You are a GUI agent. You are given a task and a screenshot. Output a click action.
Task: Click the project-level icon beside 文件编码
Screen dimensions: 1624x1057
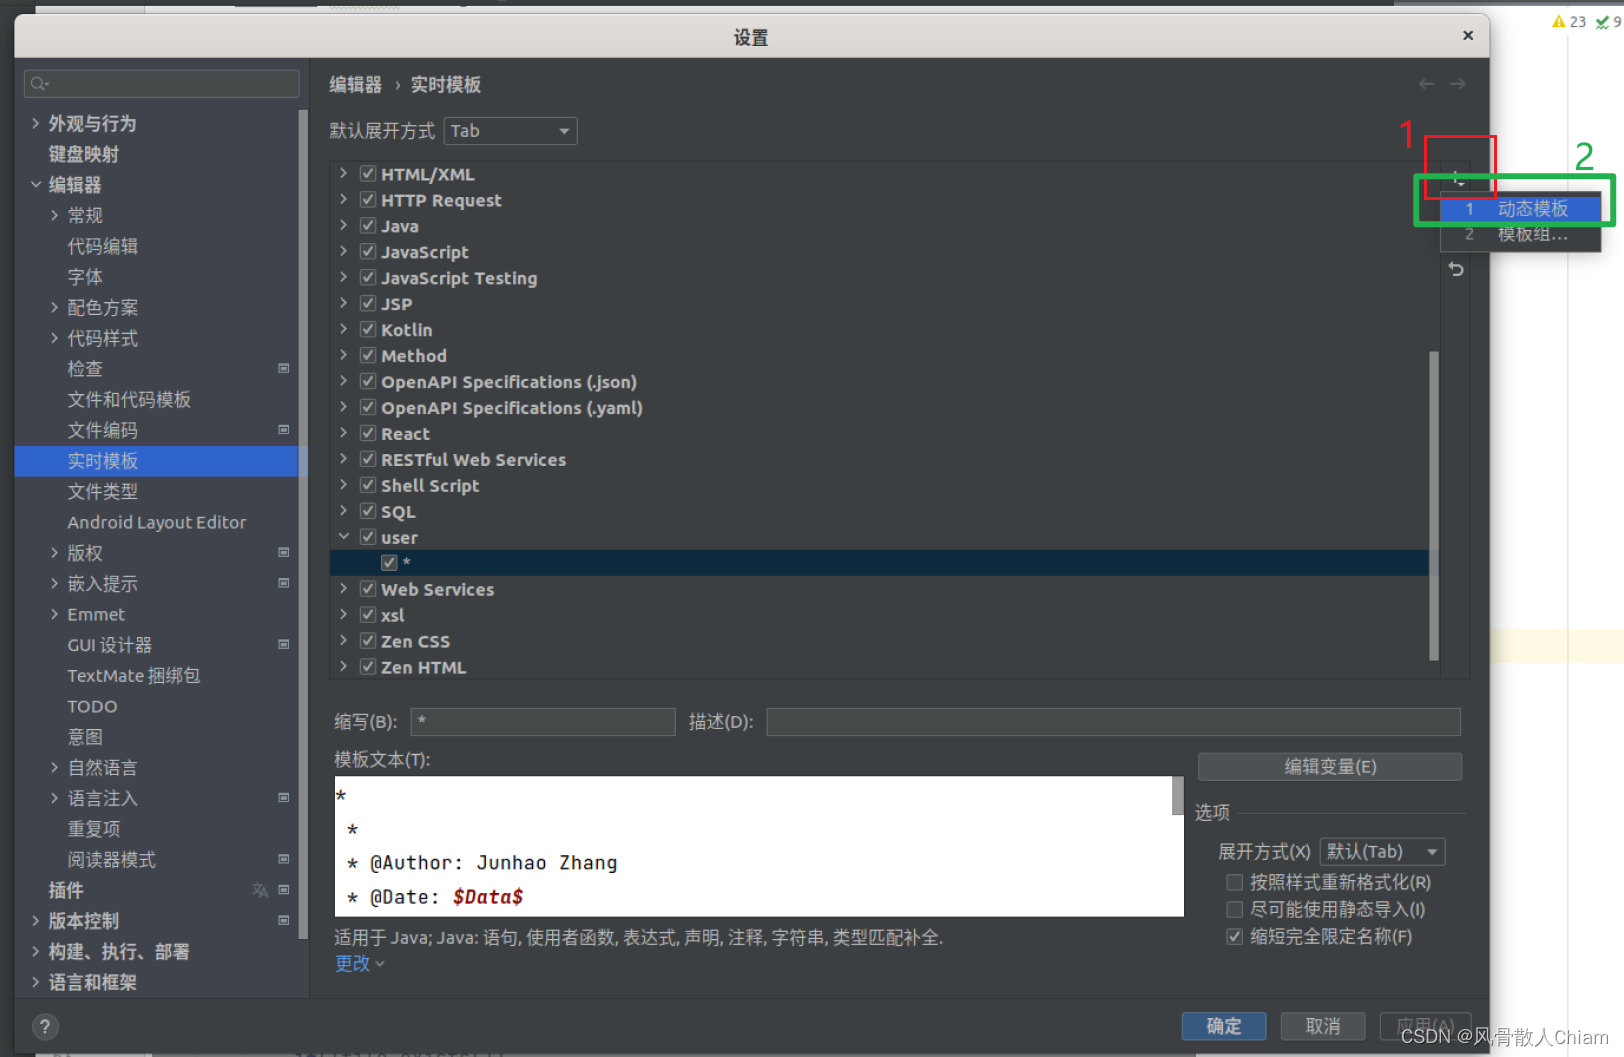(284, 429)
